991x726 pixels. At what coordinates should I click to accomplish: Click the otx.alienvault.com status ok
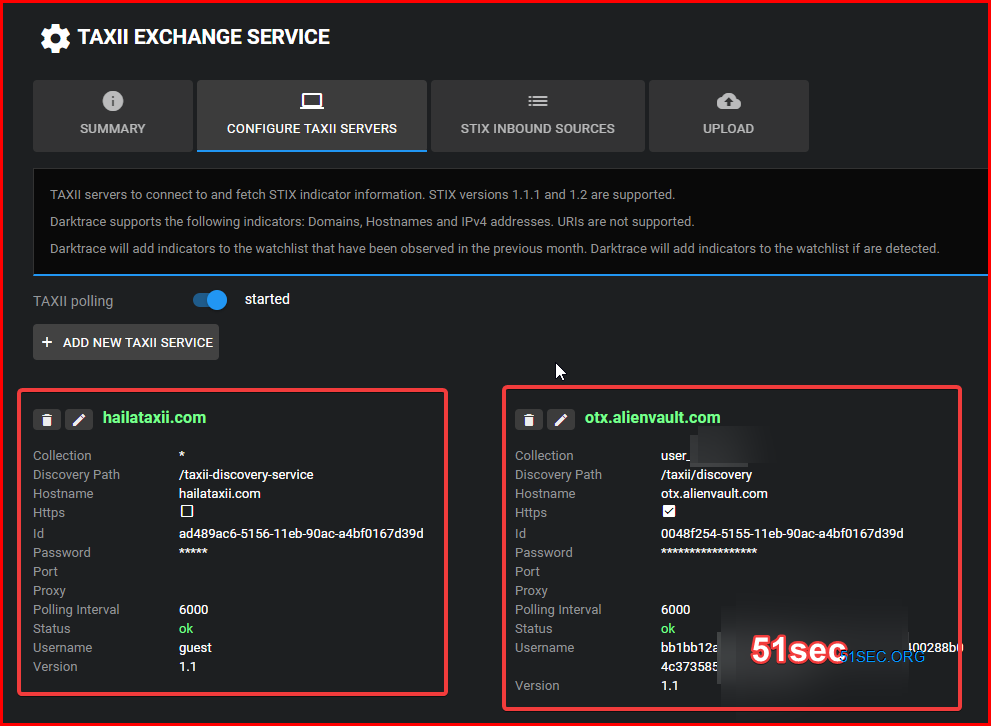(x=667, y=629)
